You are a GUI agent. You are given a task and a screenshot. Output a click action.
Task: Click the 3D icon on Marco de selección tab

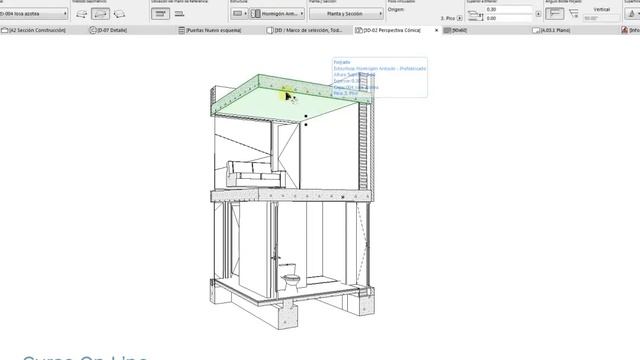click(270, 30)
